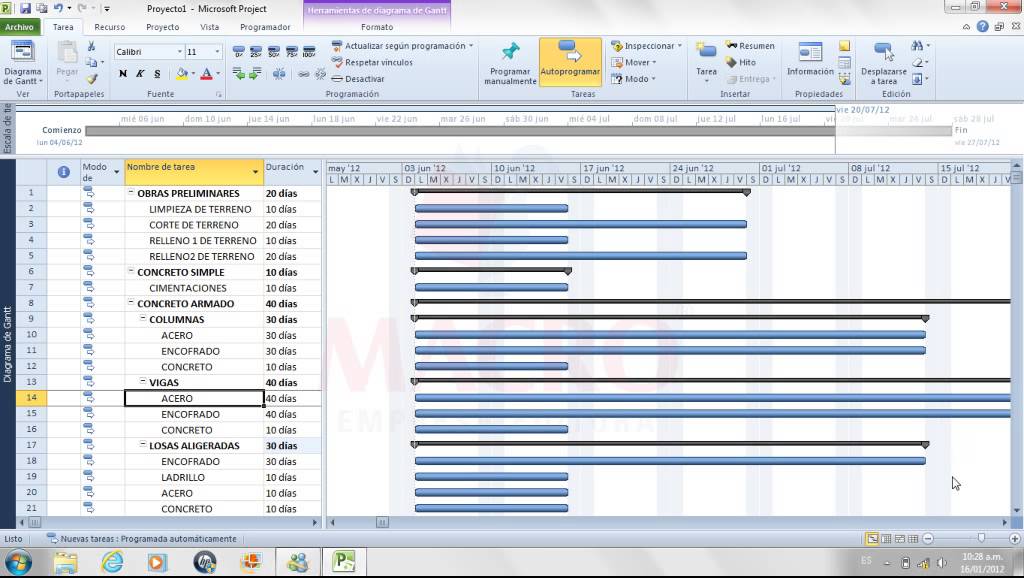
Task: Open task Información dialog
Action: click(810, 59)
